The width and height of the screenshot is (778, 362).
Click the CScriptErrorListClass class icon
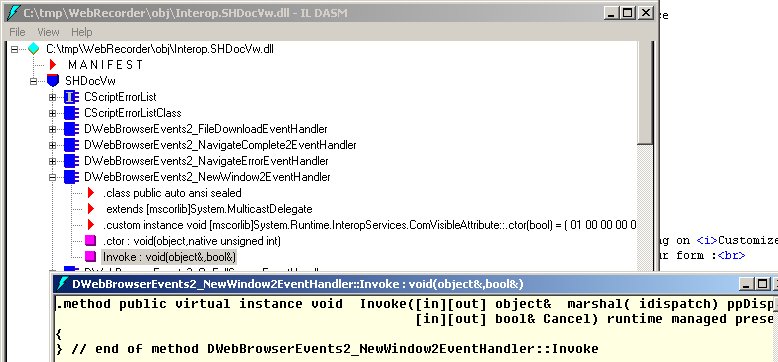point(71,113)
